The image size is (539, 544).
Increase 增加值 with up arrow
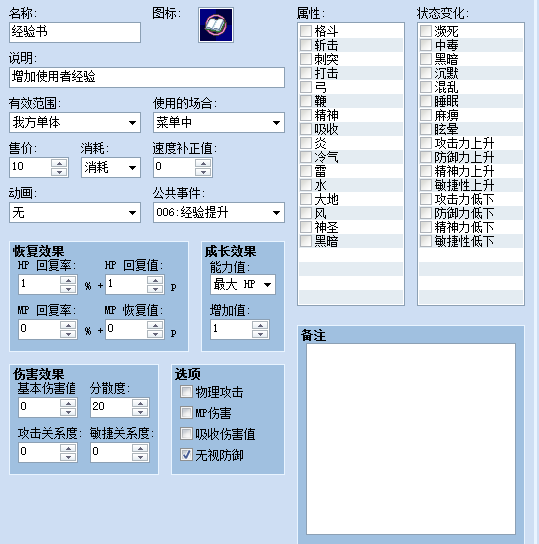(x=260, y=326)
